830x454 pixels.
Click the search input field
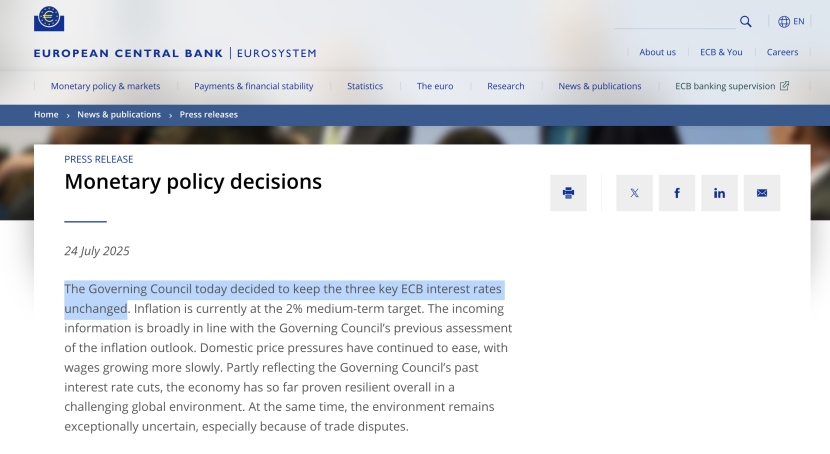[675, 21]
